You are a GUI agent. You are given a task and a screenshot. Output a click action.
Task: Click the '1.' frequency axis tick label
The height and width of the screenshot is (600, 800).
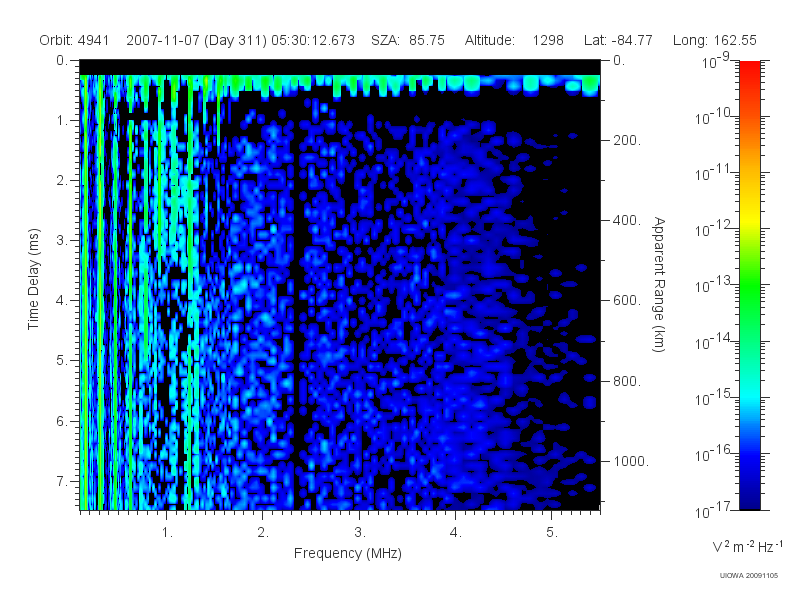(x=167, y=533)
